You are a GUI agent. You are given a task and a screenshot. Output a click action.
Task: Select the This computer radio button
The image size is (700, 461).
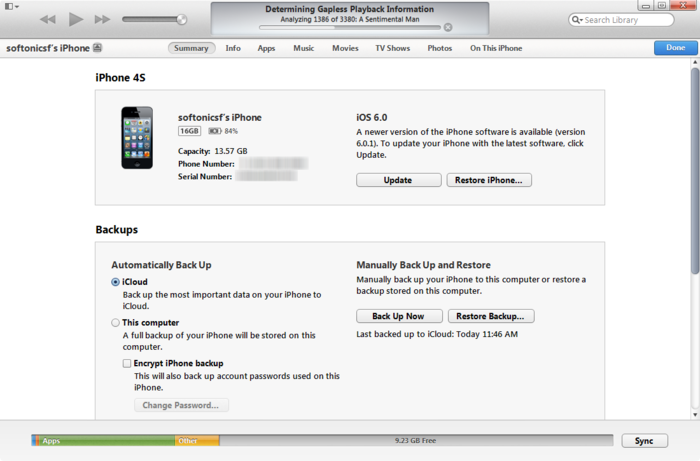click(115, 323)
